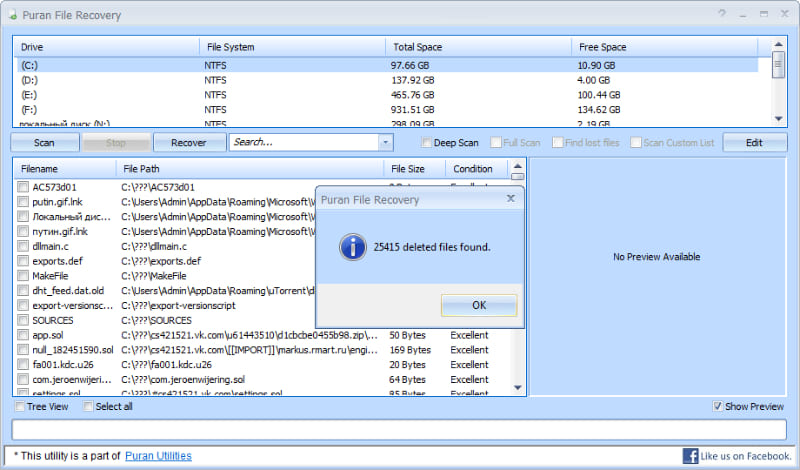Open the Search box dropdown arrow
This screenshot has height=470, width=800.
point(386,143)
